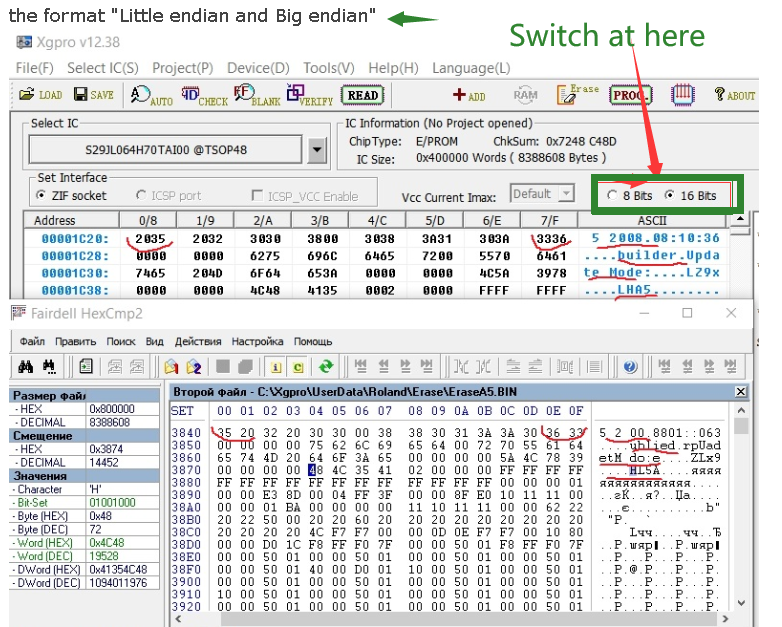Open the Действия menu in HexCmp2

pos(197,341)
